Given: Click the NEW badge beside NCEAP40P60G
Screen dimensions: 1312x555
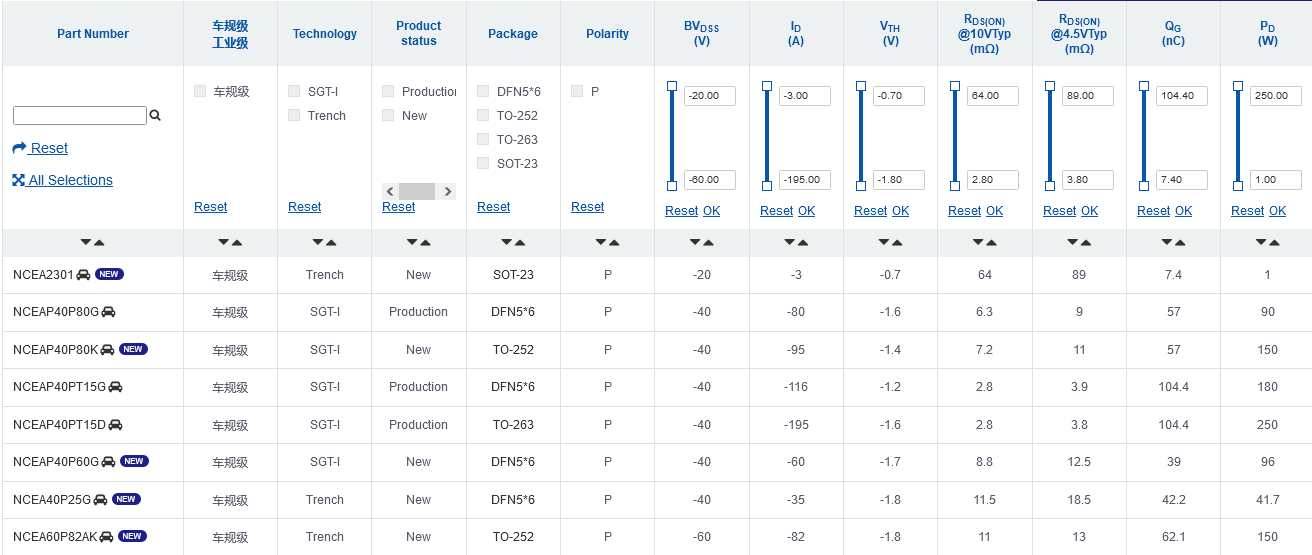Looking at the screenshot, I should point(134,461).
